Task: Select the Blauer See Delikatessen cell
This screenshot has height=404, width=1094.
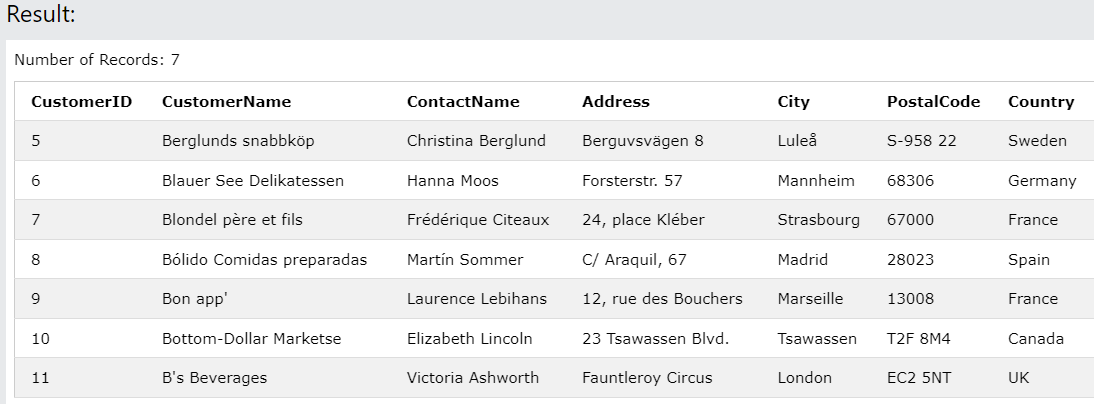Action: (x=253, y=181)
